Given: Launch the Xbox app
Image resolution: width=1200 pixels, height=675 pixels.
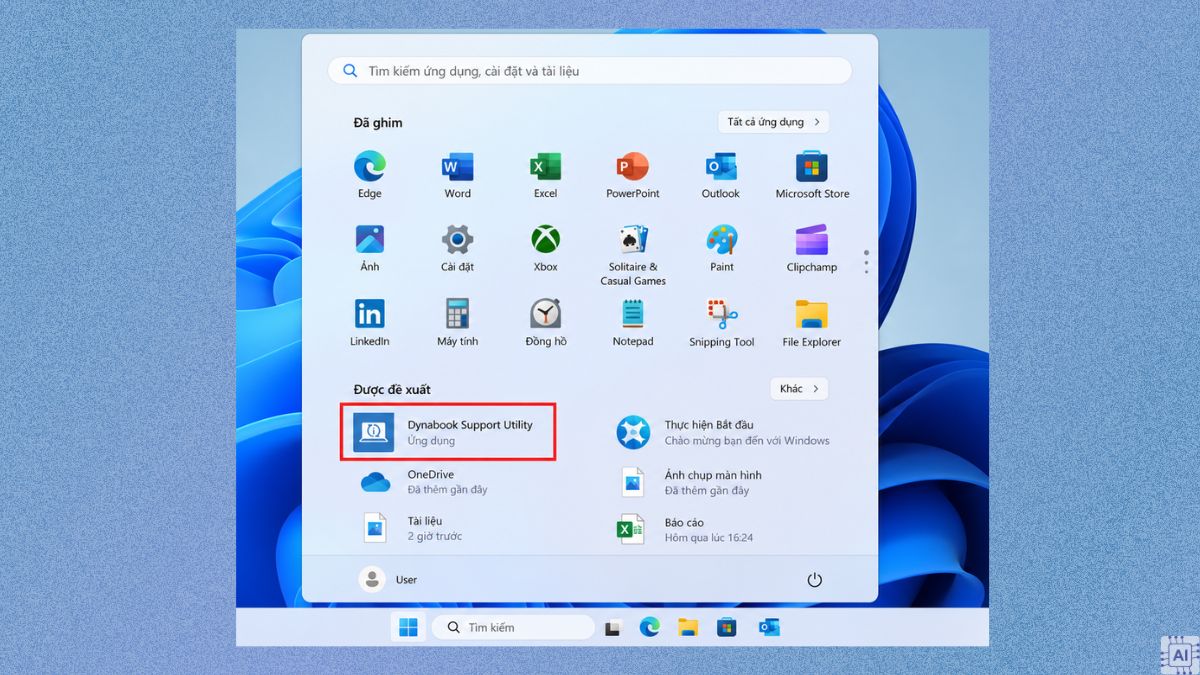Looking at the screenshot, I should point(545,248).
